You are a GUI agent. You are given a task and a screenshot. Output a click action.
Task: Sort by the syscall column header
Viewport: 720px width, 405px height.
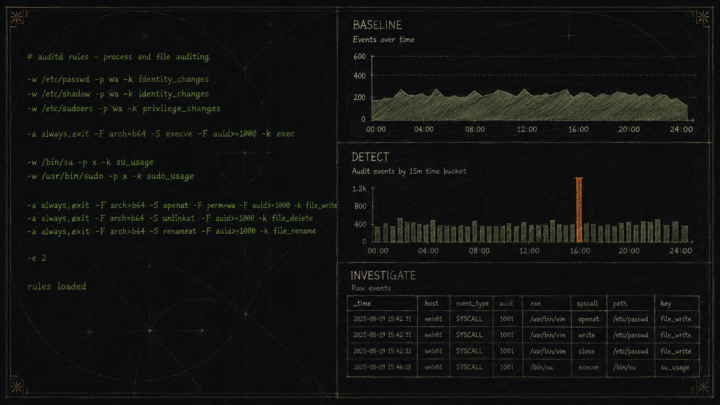pos(587,304)
